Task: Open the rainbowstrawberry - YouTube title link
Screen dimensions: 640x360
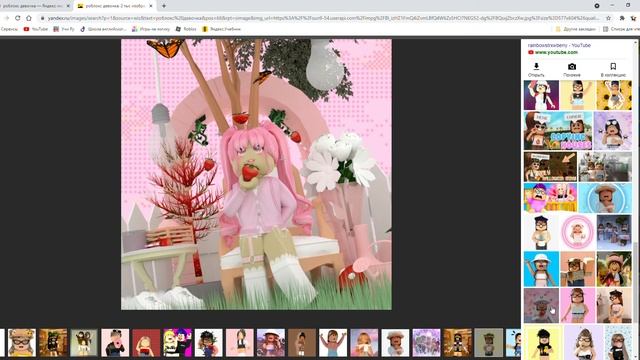Action: click(x=559, y=45)
